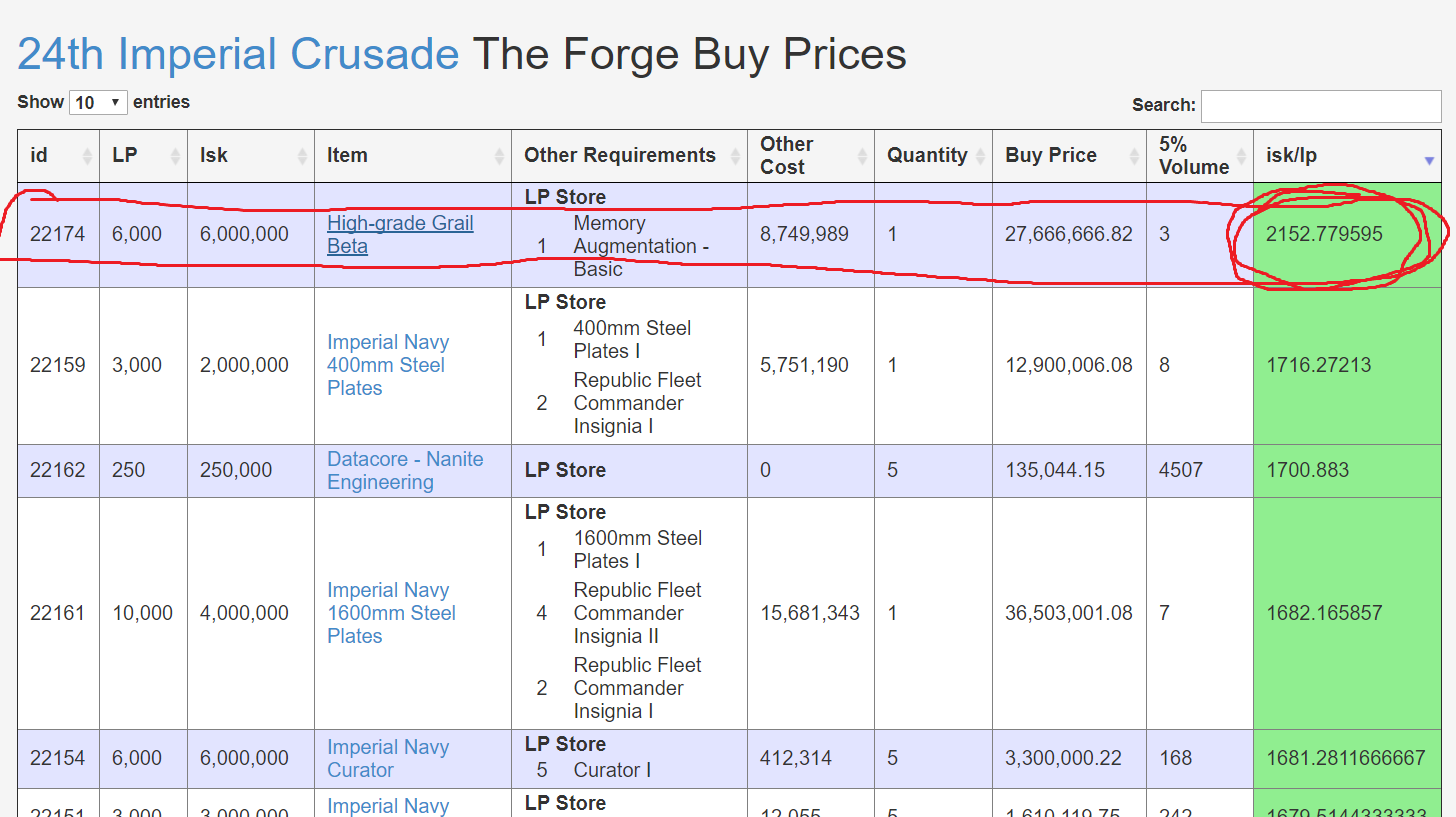Screen dimensions: 1456x817
Task: Select 5% volume value 168
Action: [x=1175, y=758]
